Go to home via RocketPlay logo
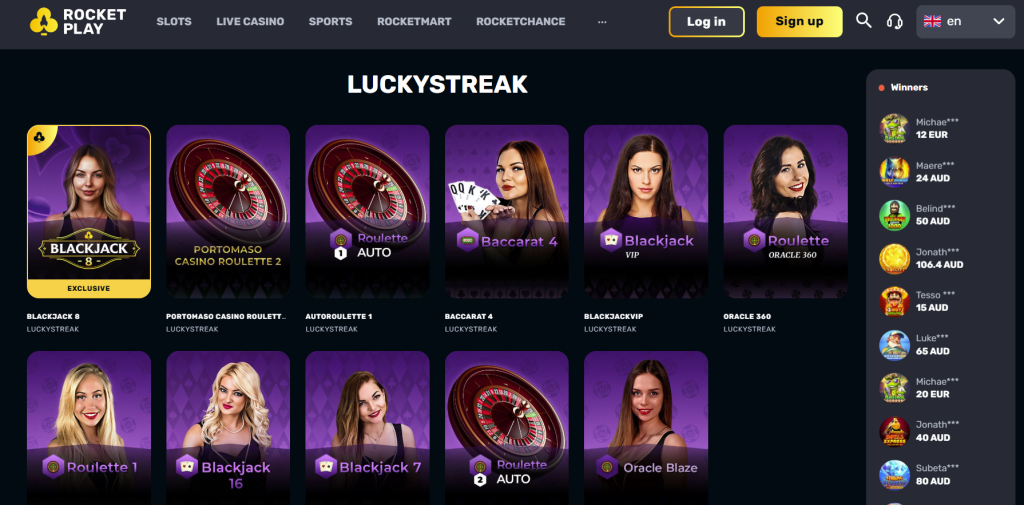Screen dimensions: 1024x505 click(78, 22)
